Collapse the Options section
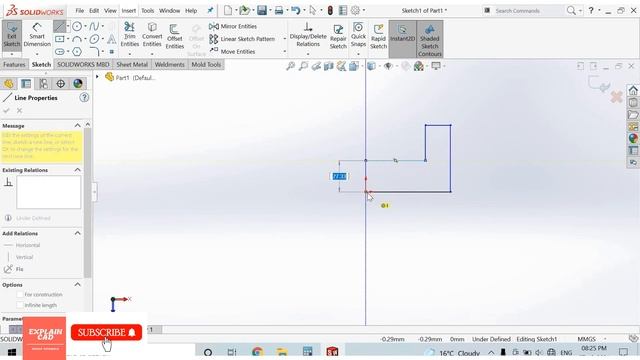This screenshot has width=640, height=360. (78, 284)
